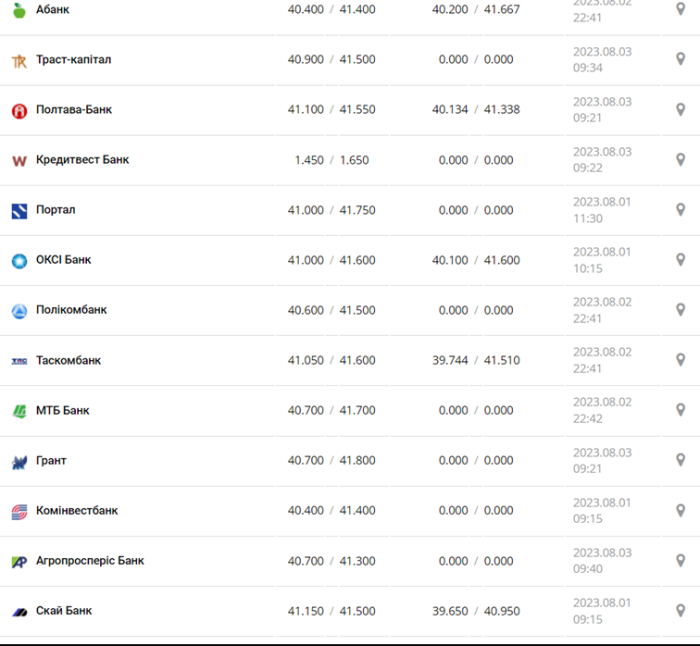This screenshot has height=646, width=700.
Task: Click the ОКСІ Банк update date
Action: click(602, 260)
